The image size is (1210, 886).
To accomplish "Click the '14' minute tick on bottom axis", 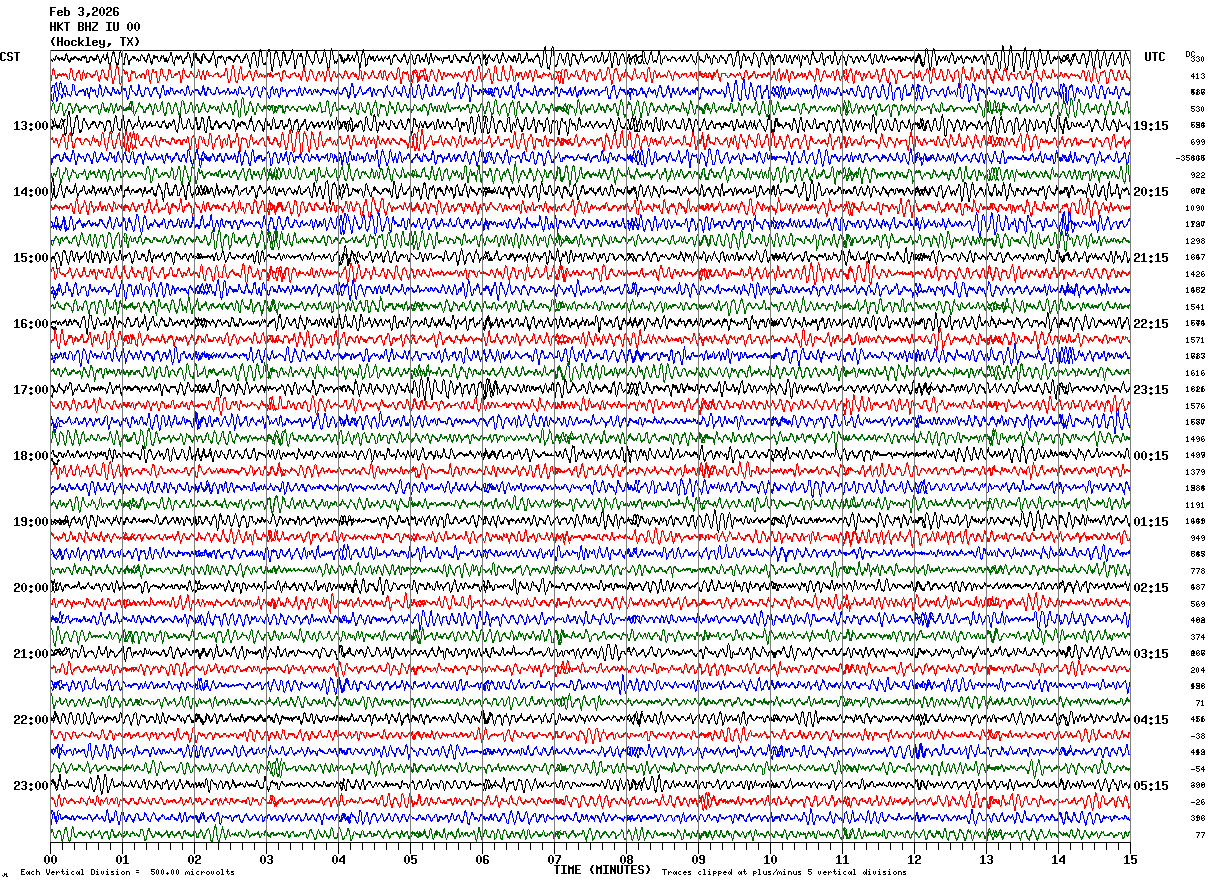I will coord(1058,859).
